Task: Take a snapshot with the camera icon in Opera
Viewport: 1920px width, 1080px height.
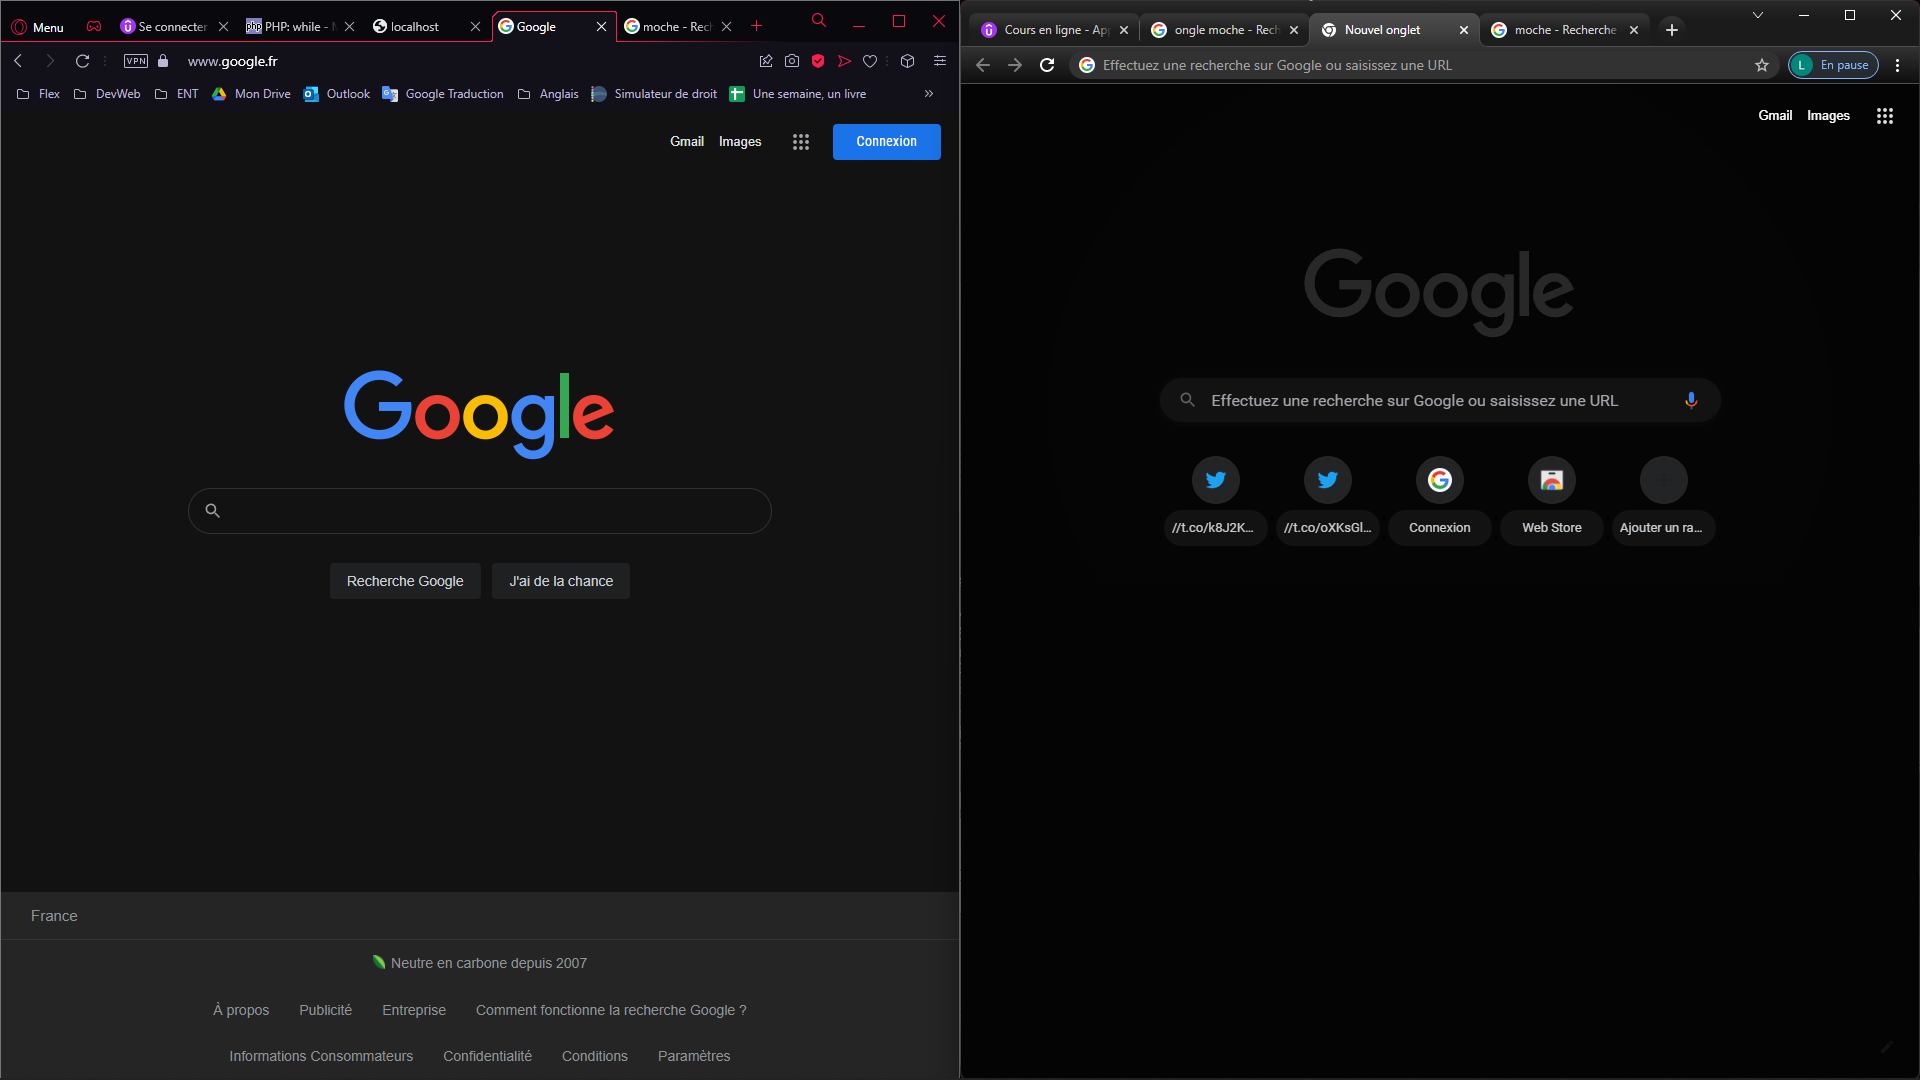Action: pos(792,61)
